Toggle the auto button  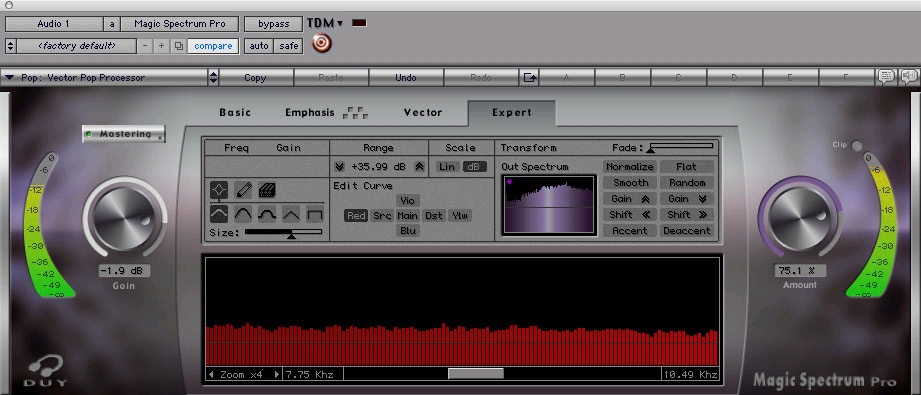pyautogui.click(x=259, y=46)
